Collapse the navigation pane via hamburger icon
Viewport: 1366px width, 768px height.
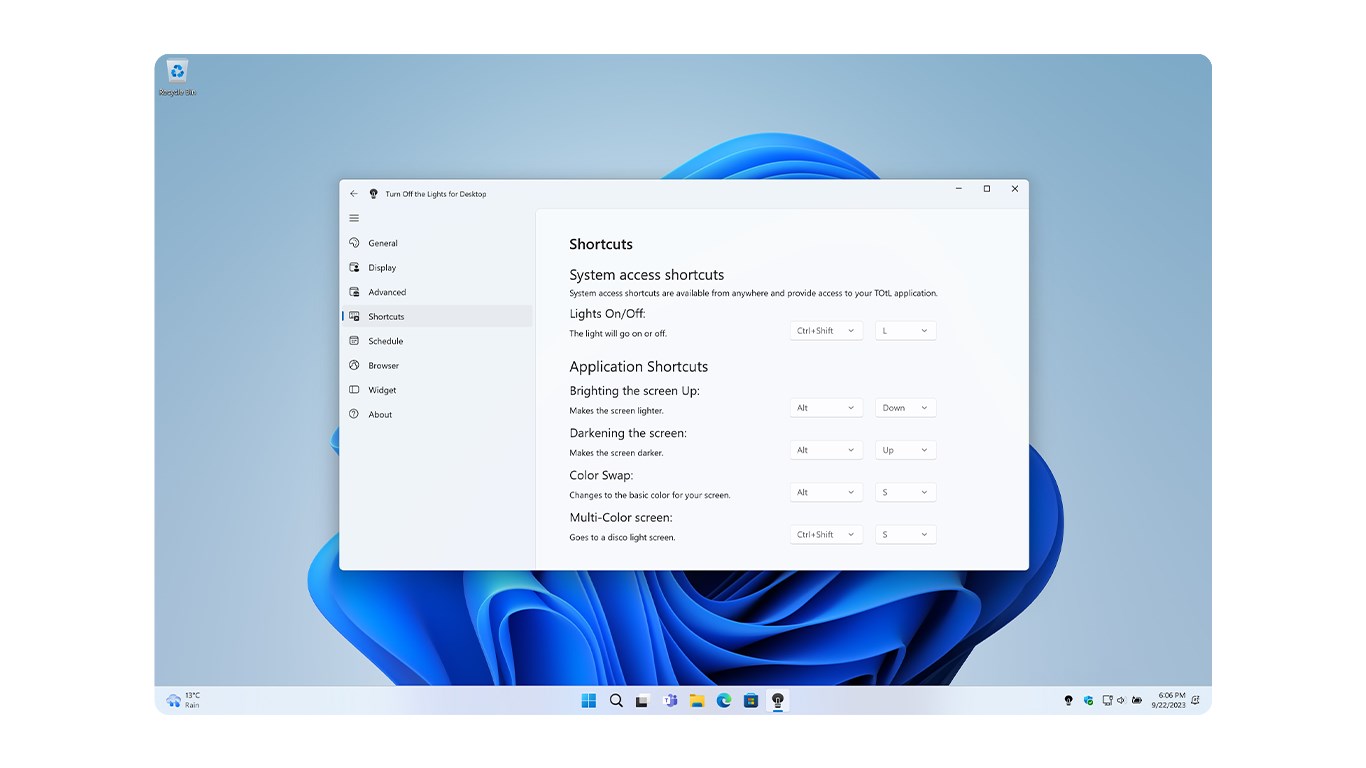click(x=354, y=218)
